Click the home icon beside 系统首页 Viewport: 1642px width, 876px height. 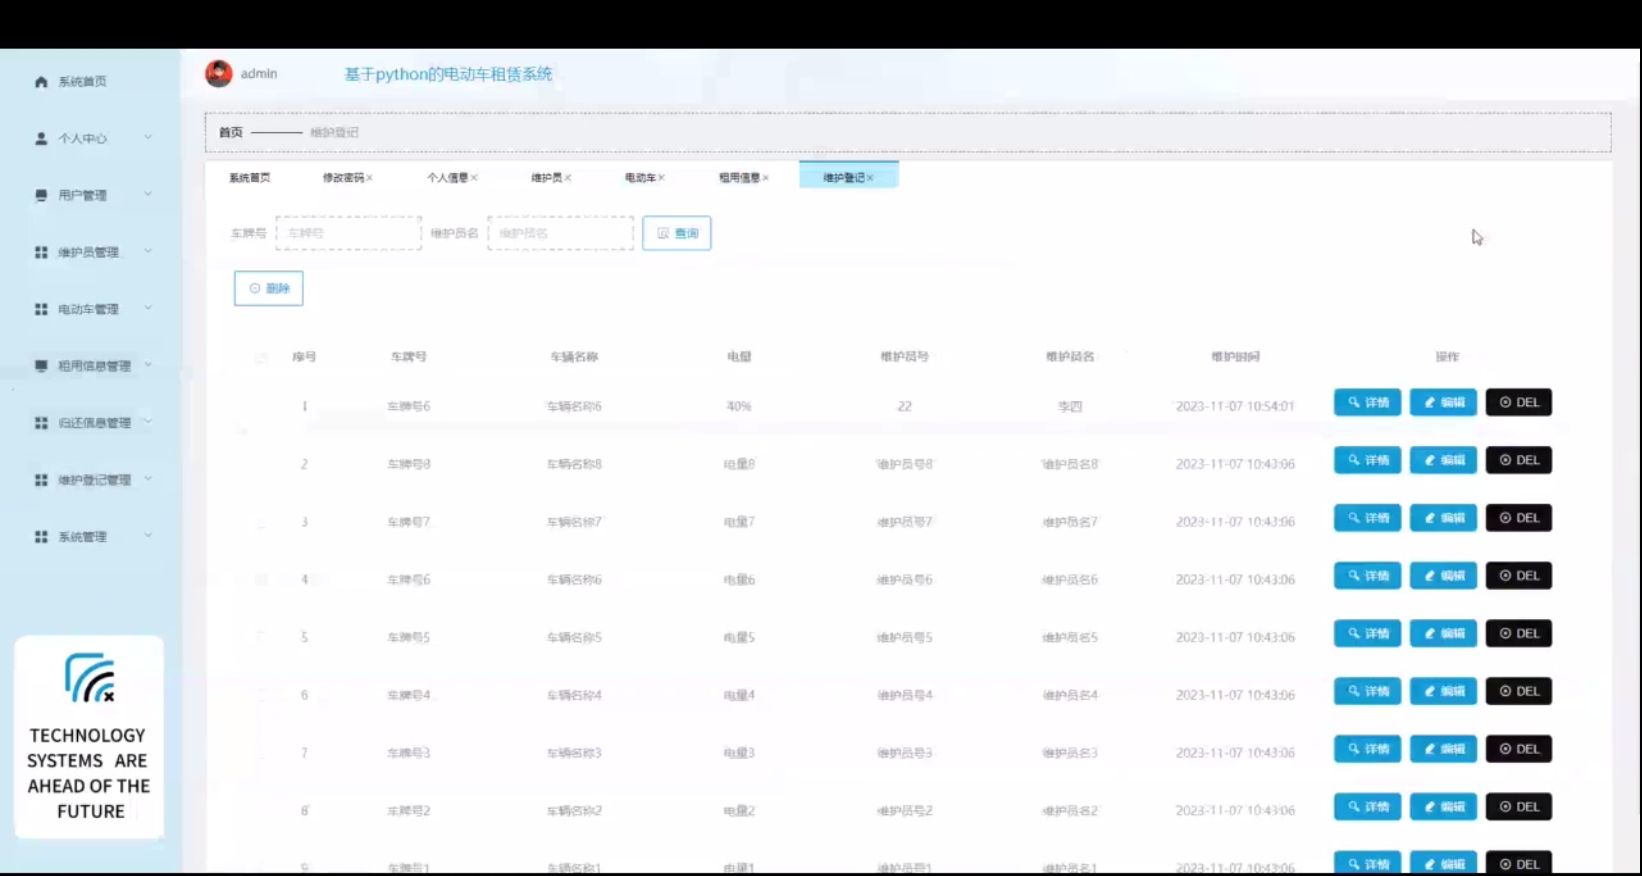click(41, 82)
